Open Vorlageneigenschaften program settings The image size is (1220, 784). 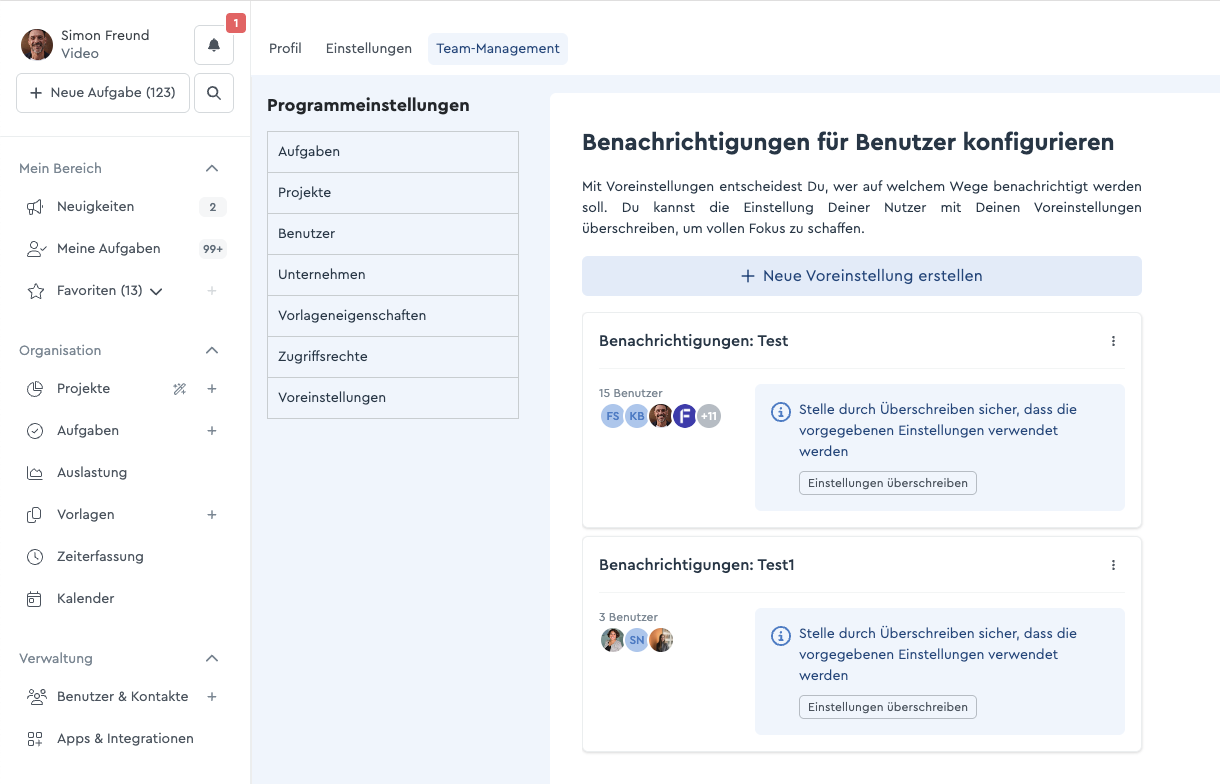coord(393,316)
